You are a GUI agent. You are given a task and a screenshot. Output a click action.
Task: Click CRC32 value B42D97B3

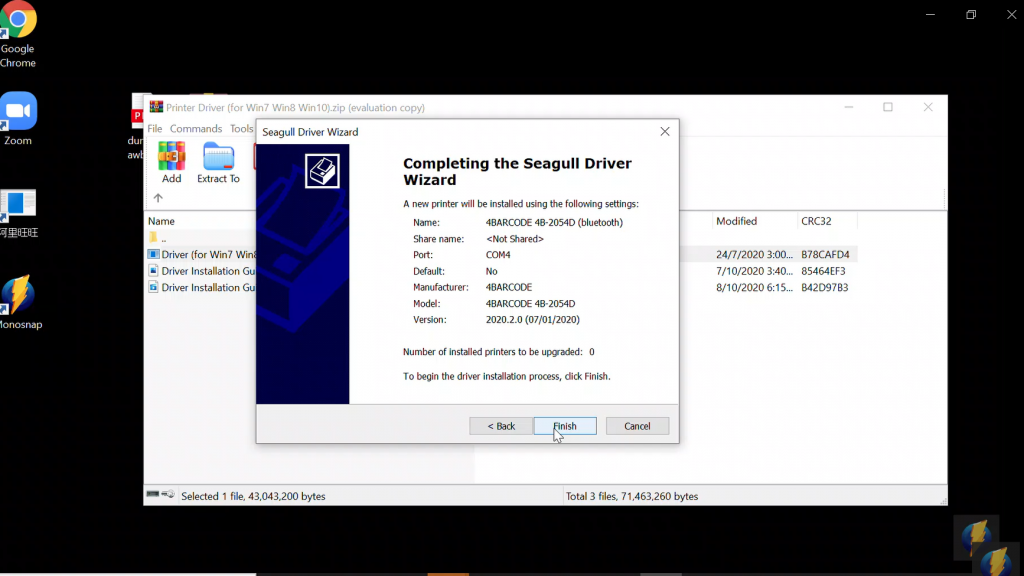(x=824, y=287)
